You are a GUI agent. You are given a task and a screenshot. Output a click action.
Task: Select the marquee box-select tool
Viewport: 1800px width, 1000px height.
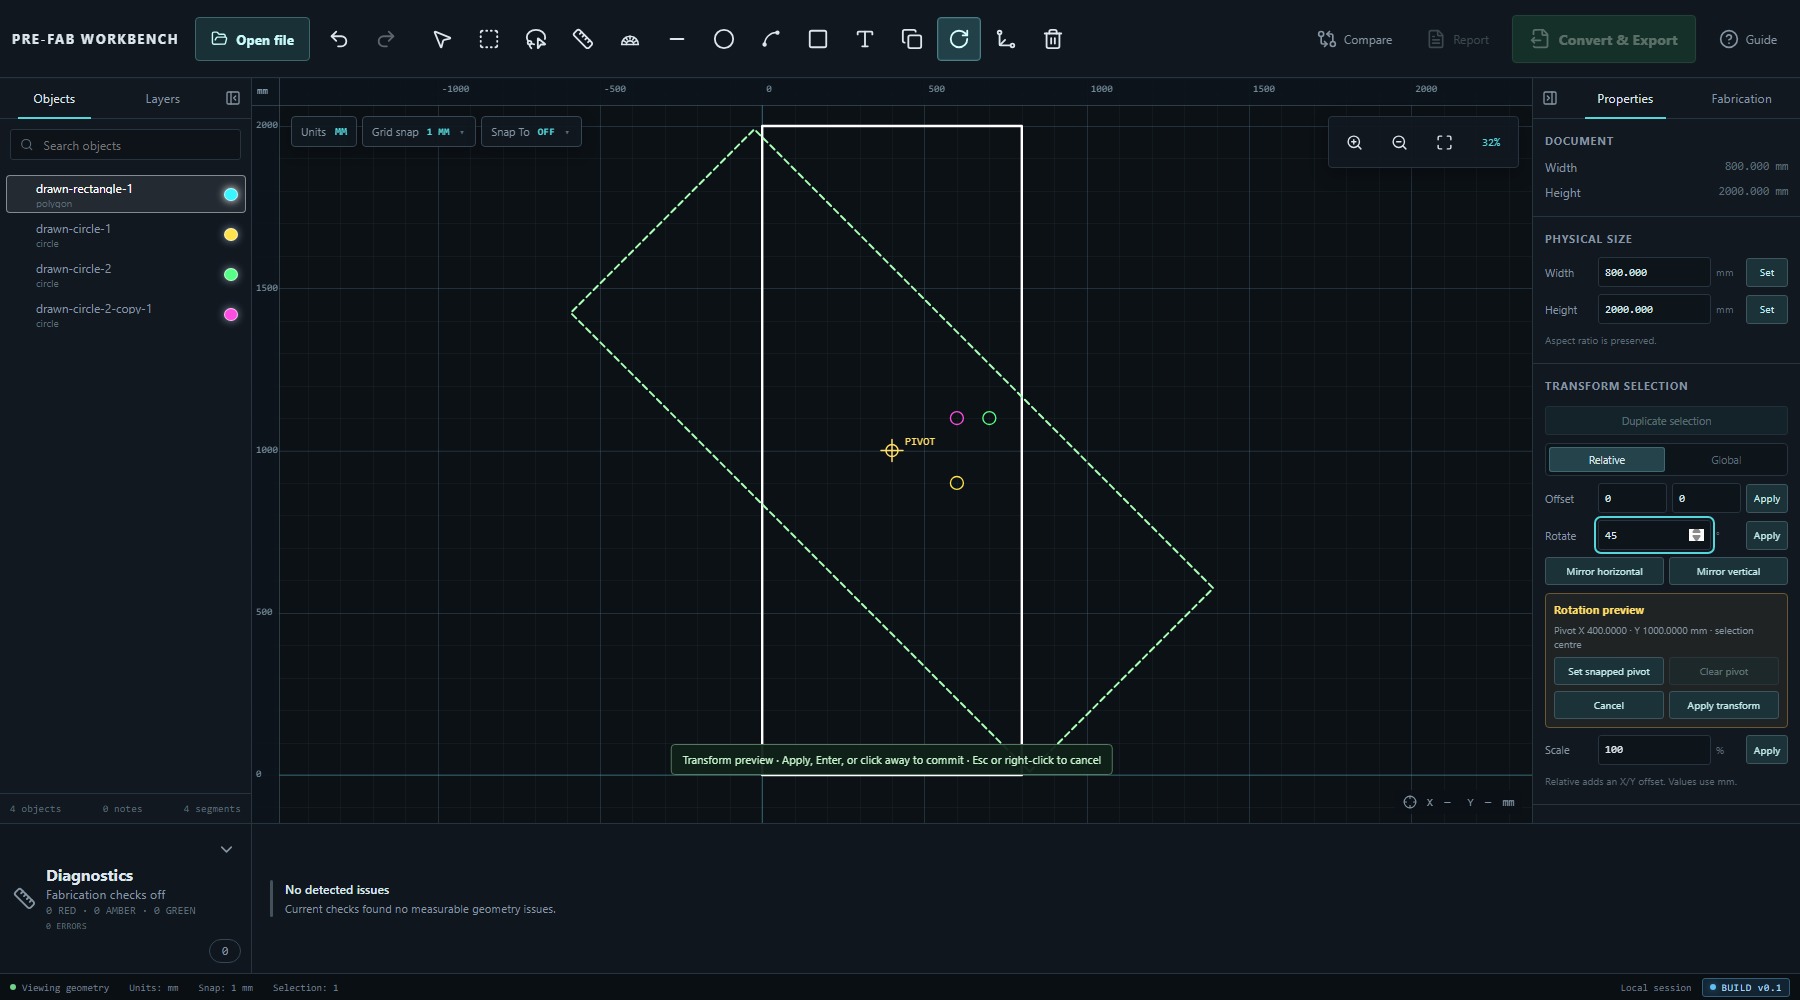tap(489, 39)
